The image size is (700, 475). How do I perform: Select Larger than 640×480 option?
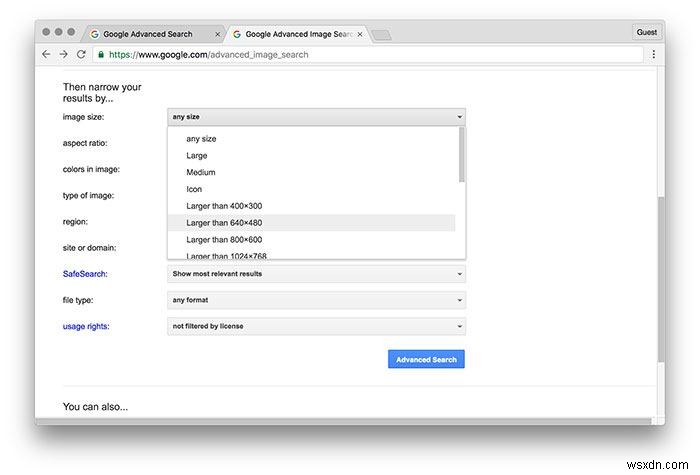click(x=224, y=222)
